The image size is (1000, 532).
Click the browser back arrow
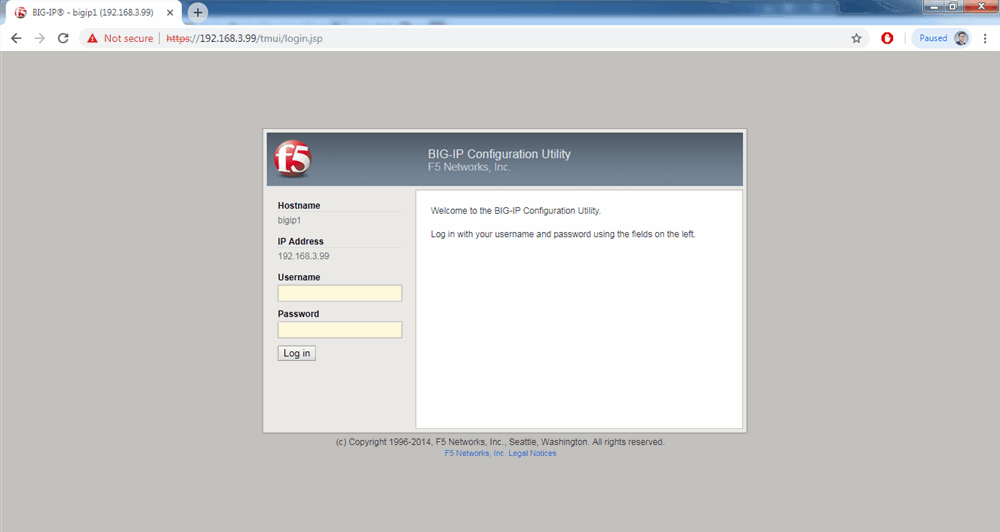click(x=17, y=38)
